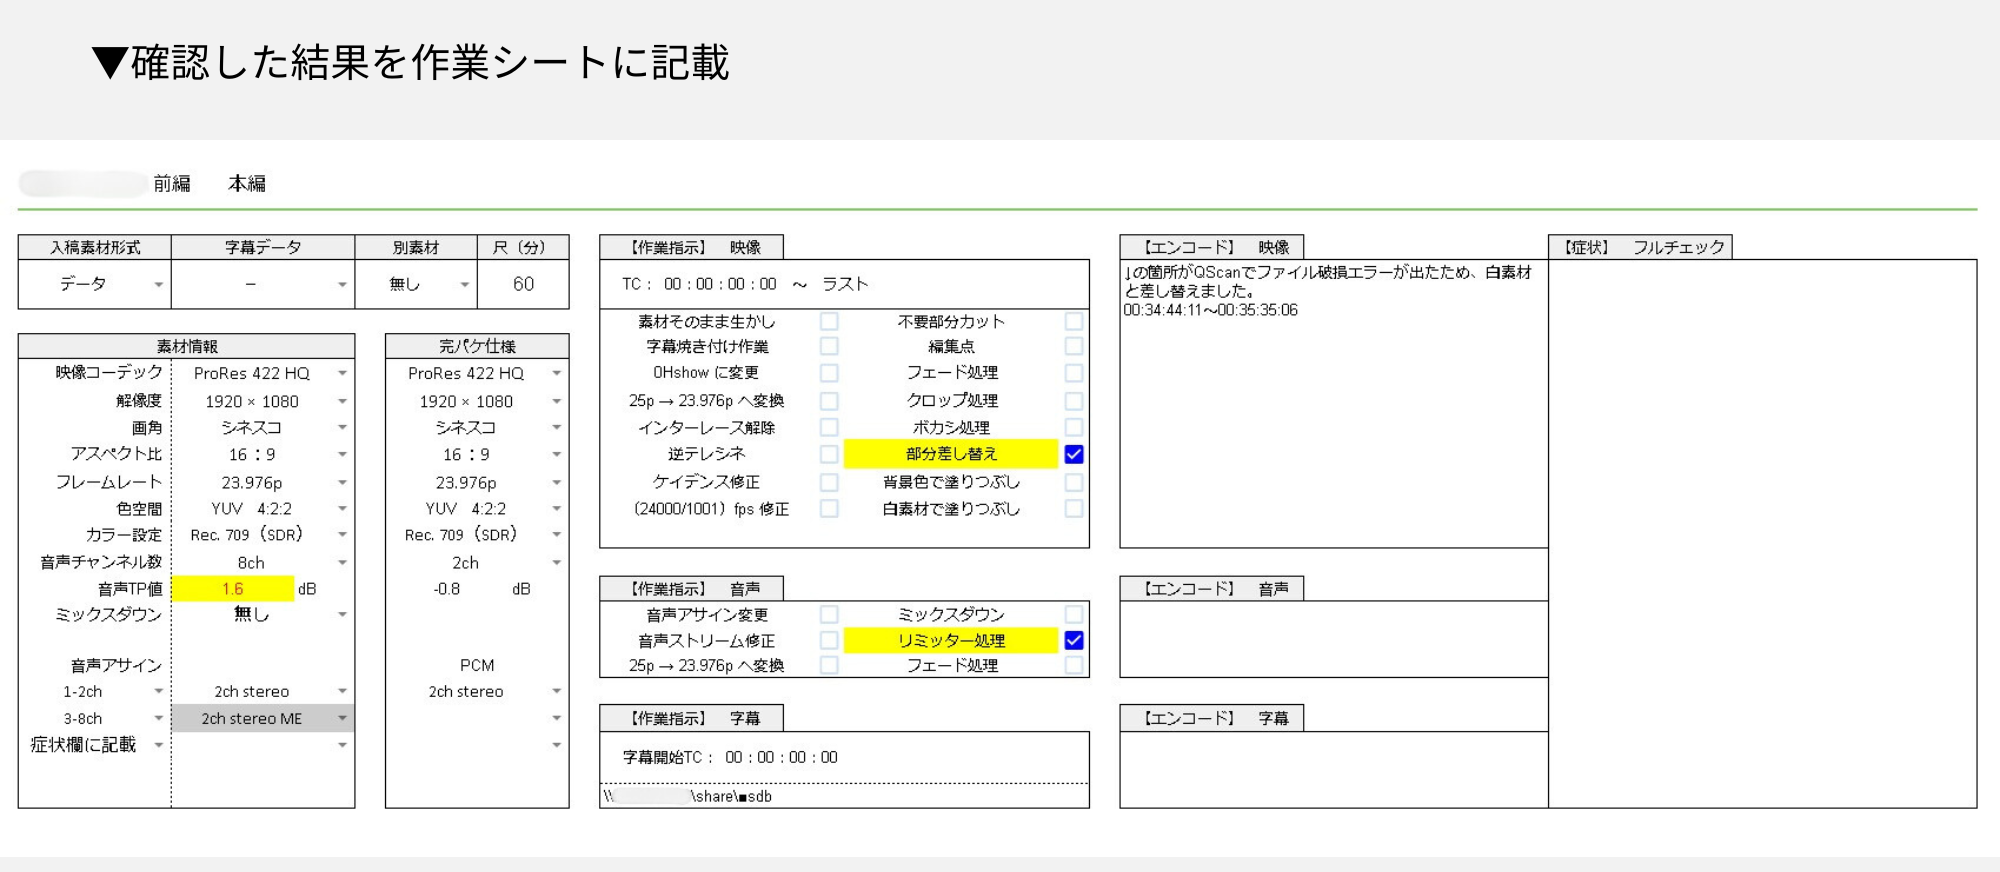The width and height of the screenshot is (2000, 872).
Task: Enable the ボカシ処理 checkbox
Action: point(1074,427)
